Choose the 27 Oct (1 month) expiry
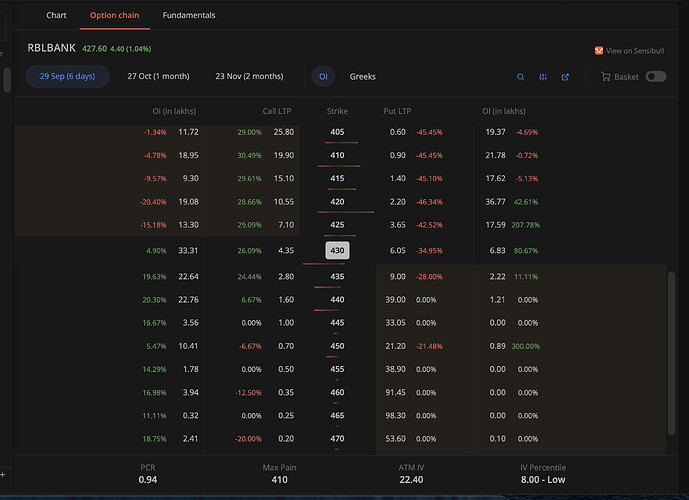 tap(158, 76)
